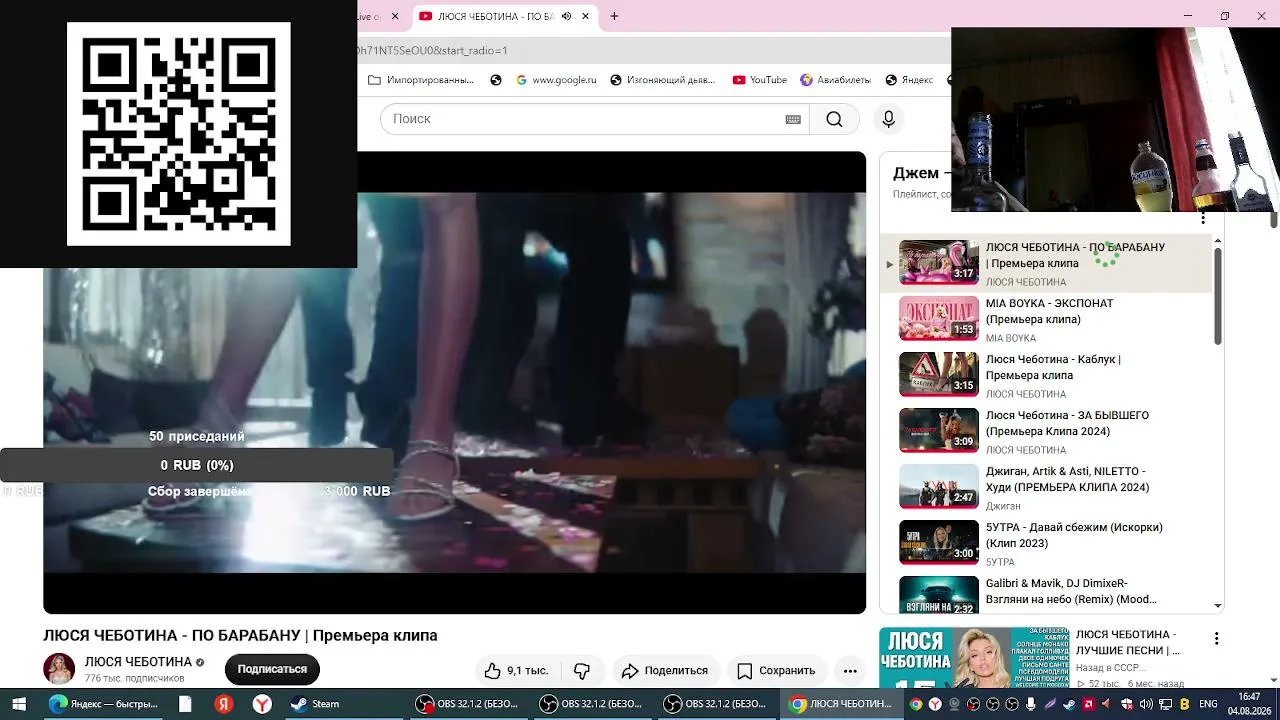Subscribe with the Подписаться button
Viewport: 1280px width, 720px height.
(x=272, y=670)
